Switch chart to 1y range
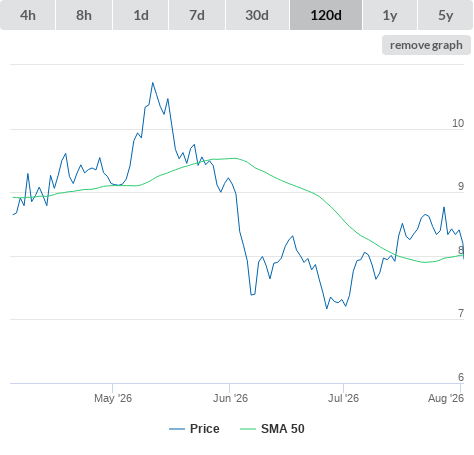Viewport: 474px width, 455px height. (x=390, y=15)
